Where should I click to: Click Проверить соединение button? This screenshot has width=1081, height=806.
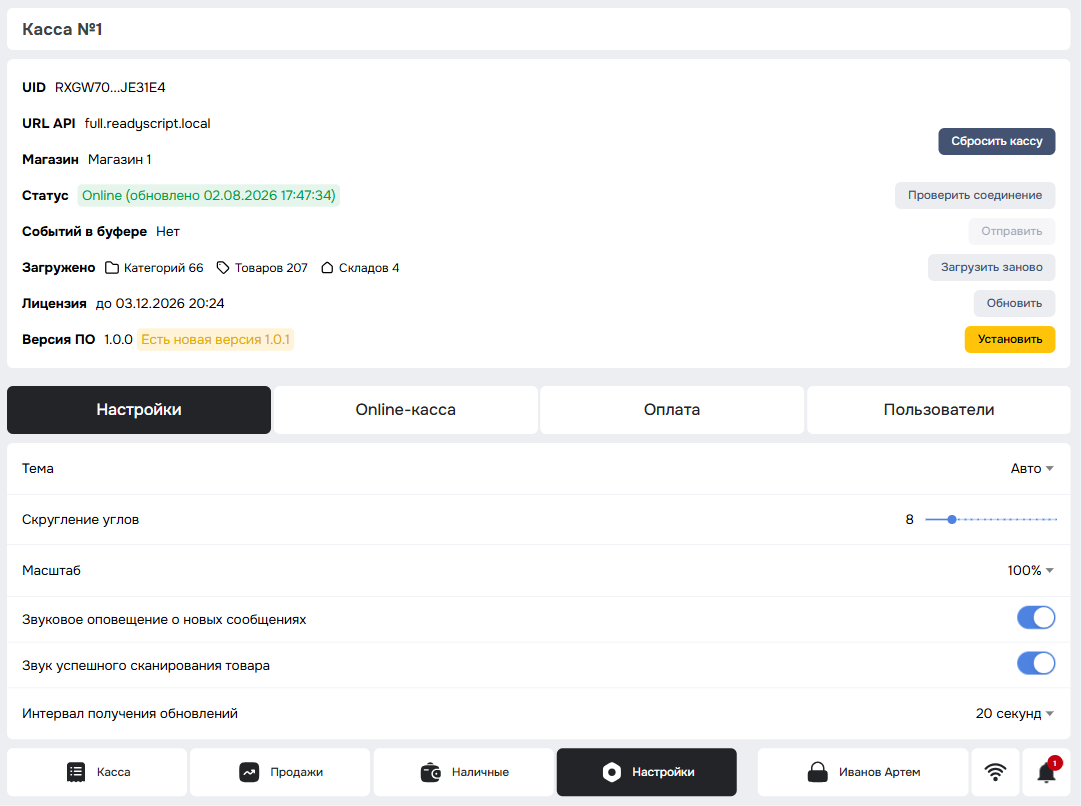tap(975, 195)
